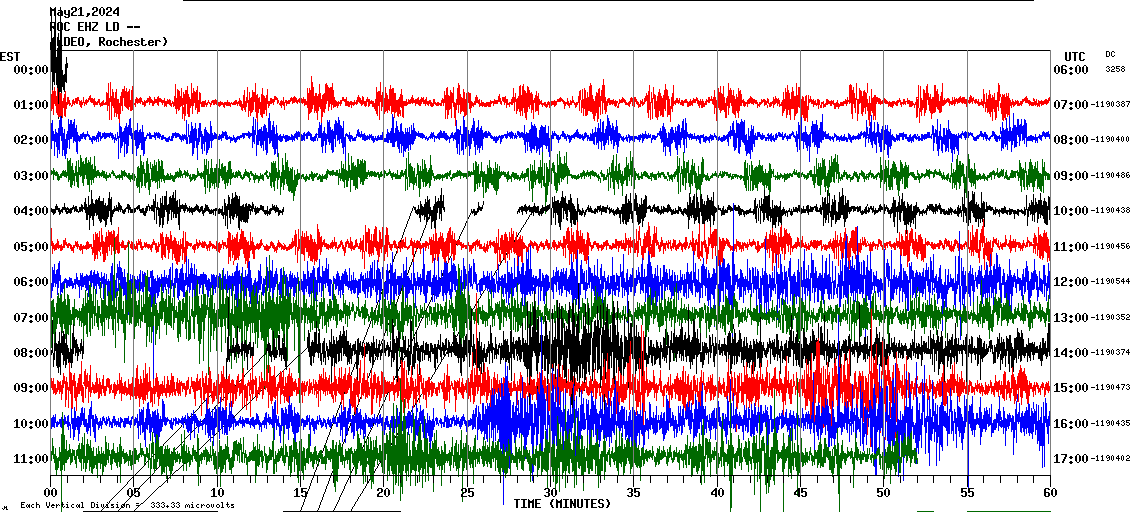Click the UTC column header
The width and height of the screenshot is (1130, 519).
[x=1074, y=56]
